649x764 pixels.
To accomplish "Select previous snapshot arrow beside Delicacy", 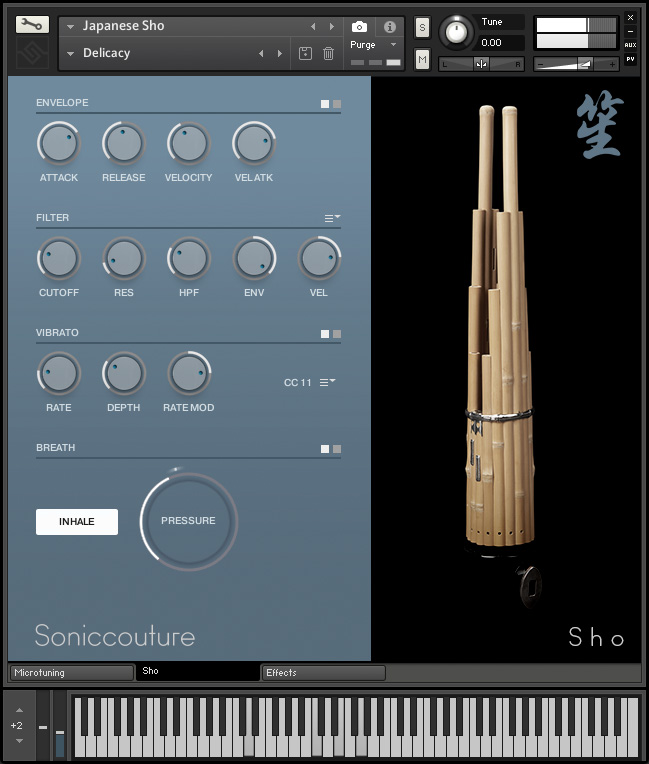I will point(261,53).
